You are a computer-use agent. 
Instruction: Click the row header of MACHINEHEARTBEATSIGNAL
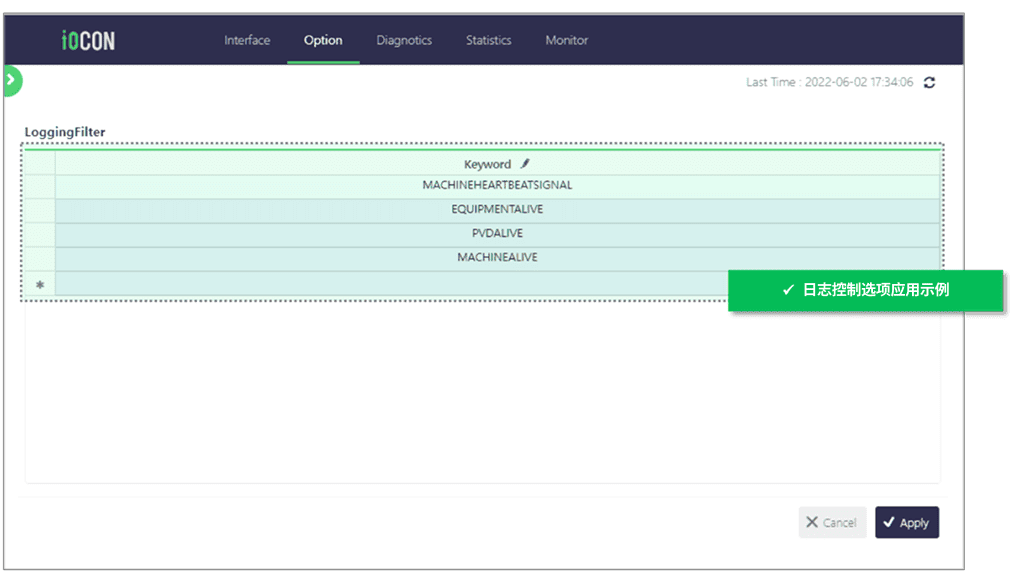40,186
